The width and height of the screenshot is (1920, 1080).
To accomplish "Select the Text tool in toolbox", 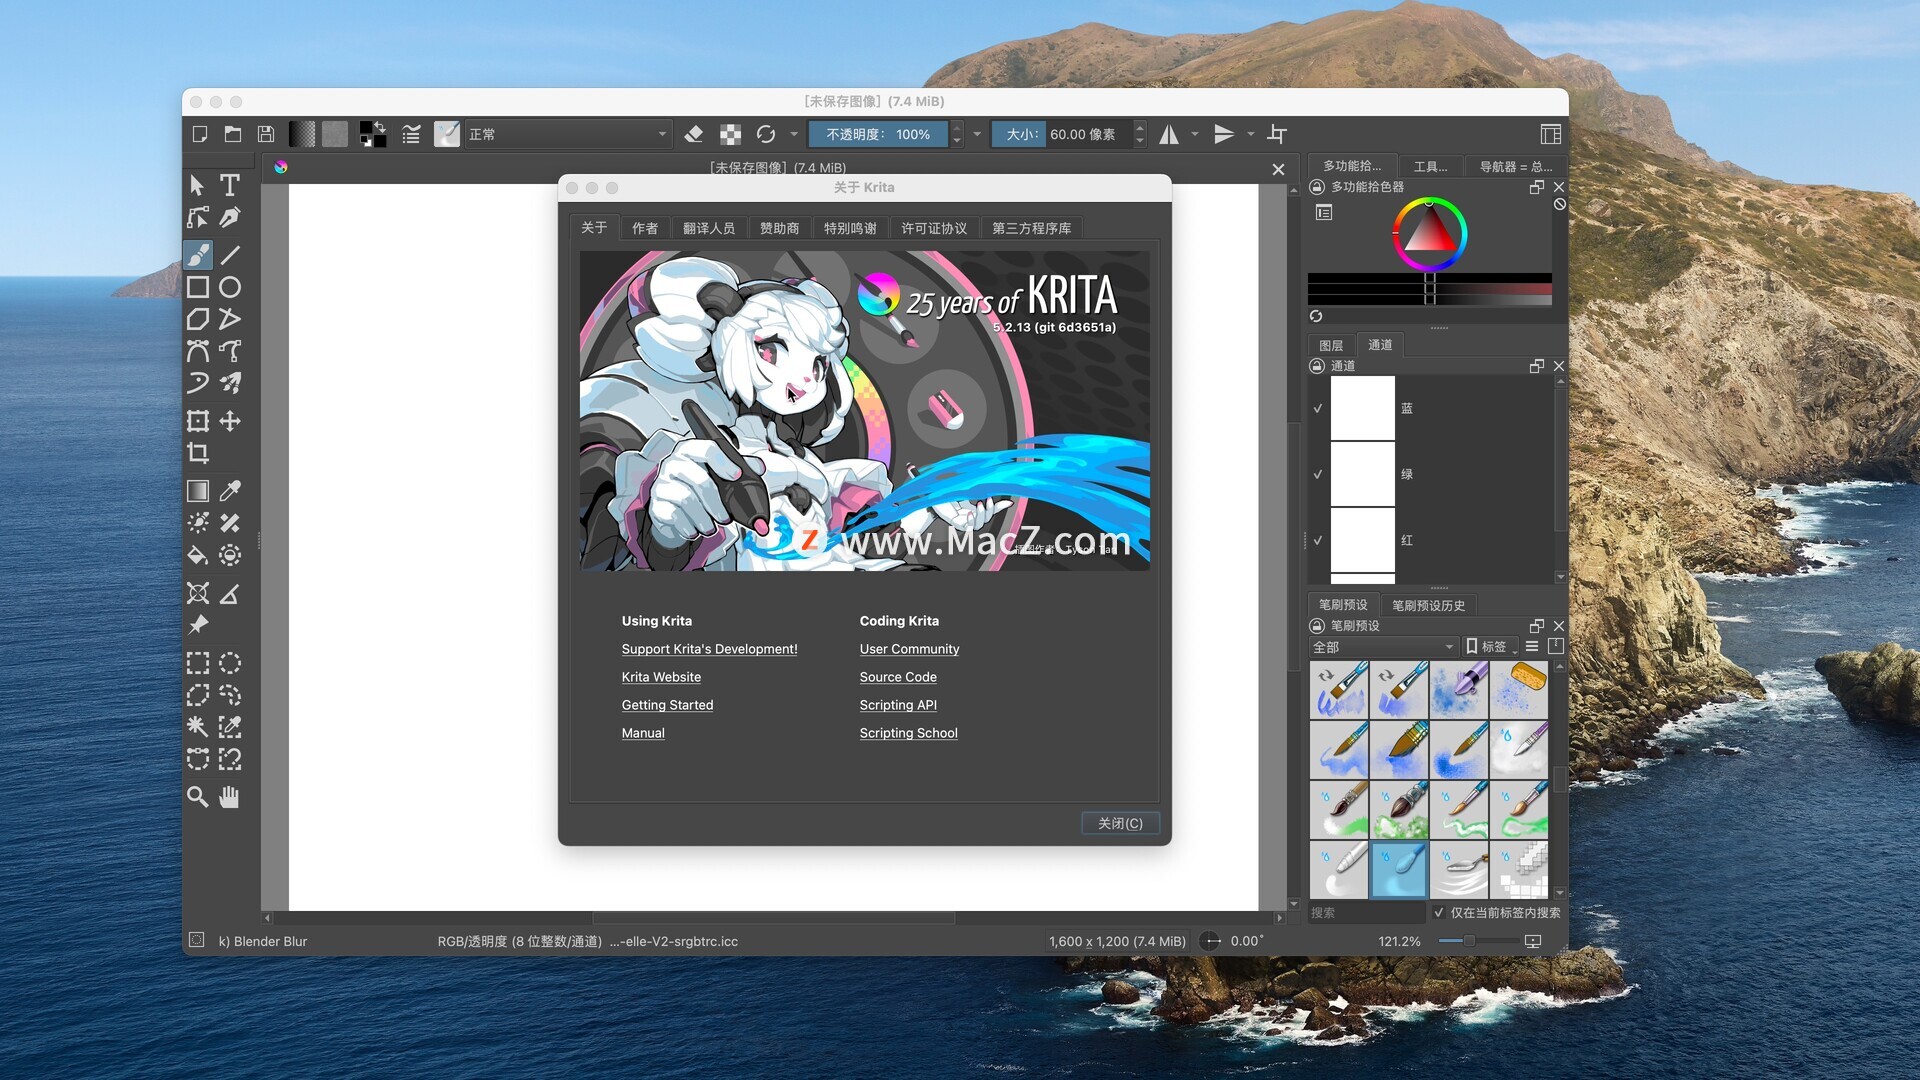I will click(x=230, y=185).
